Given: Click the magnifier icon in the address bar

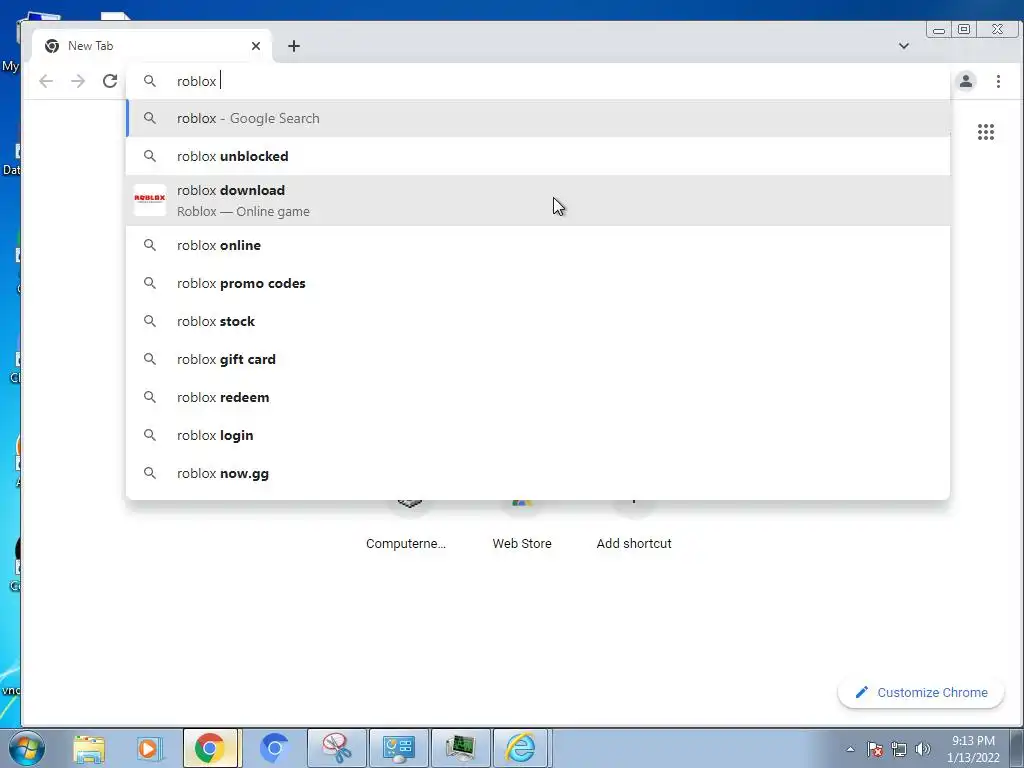Looking at the screenshot, I should (150, 81).
